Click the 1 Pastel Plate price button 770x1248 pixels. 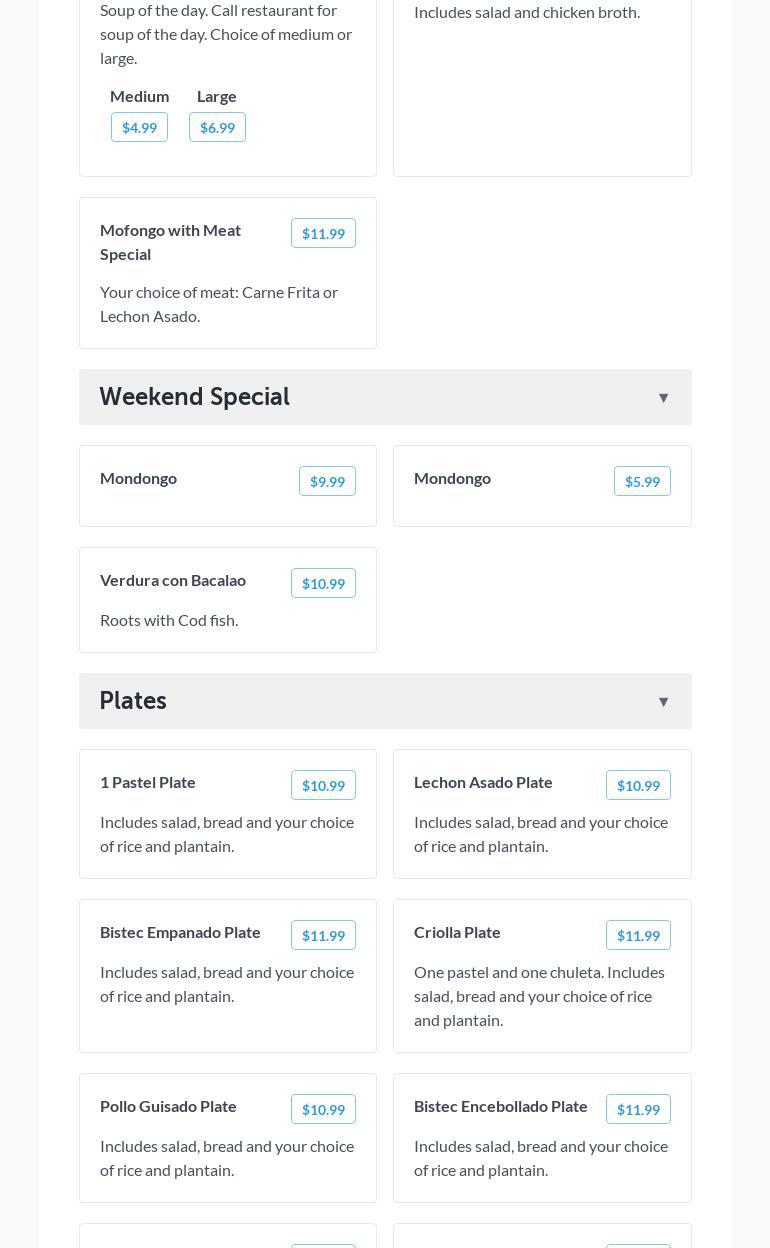[323, 785]
